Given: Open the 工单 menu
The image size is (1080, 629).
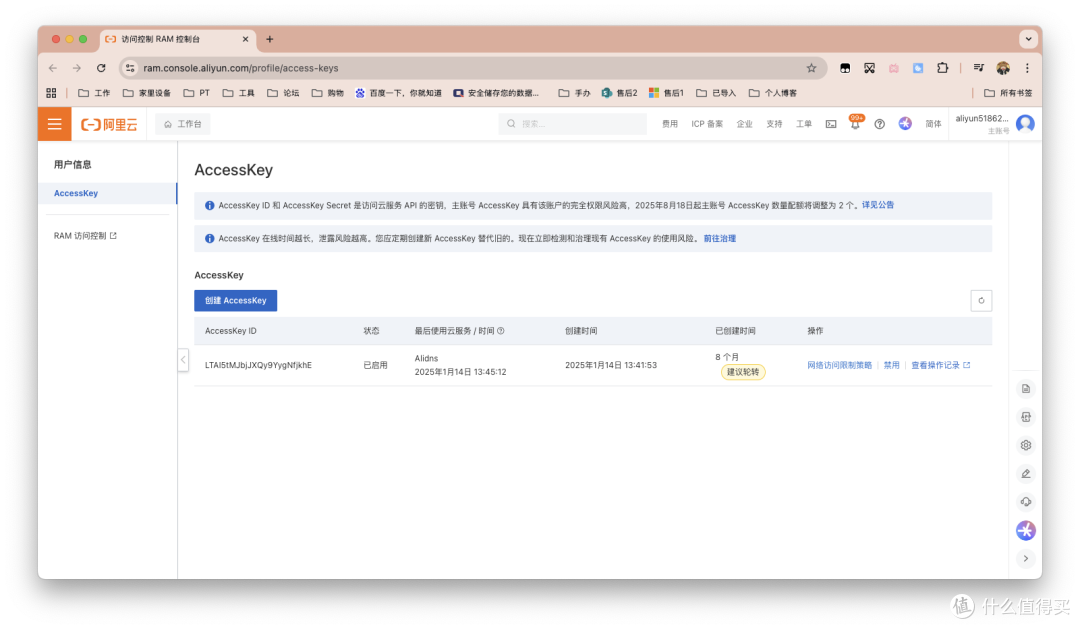Looking at the screenshot, I should click(804, 124).
